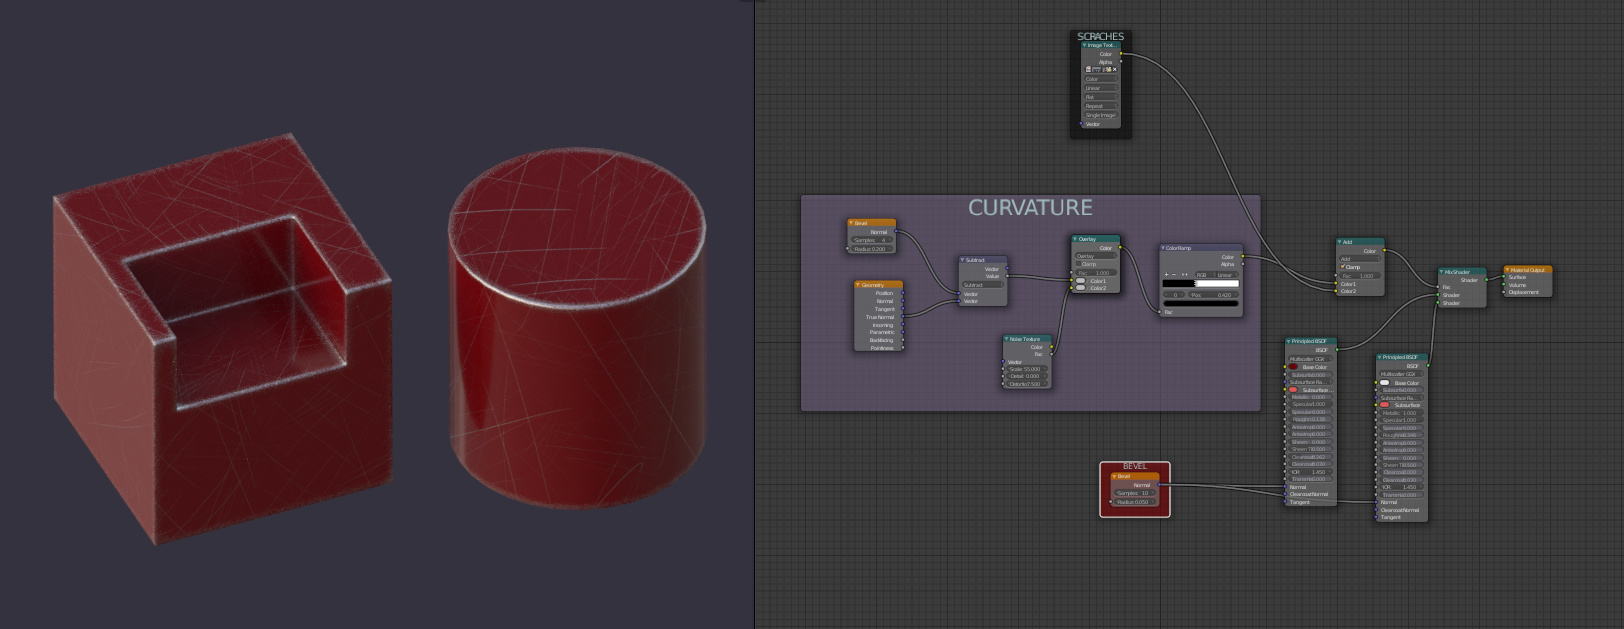This screenshot has height=629, width=1624.
Task: Click the Normal output socket of Bevel with Samples 10
Action: (1159, 485)
